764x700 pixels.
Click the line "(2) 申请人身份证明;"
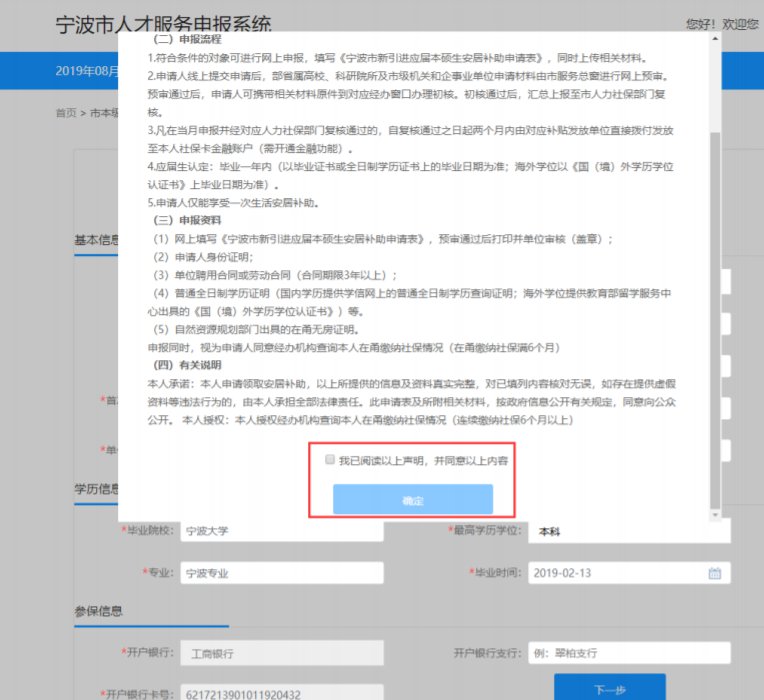click(x=203, y=257)
